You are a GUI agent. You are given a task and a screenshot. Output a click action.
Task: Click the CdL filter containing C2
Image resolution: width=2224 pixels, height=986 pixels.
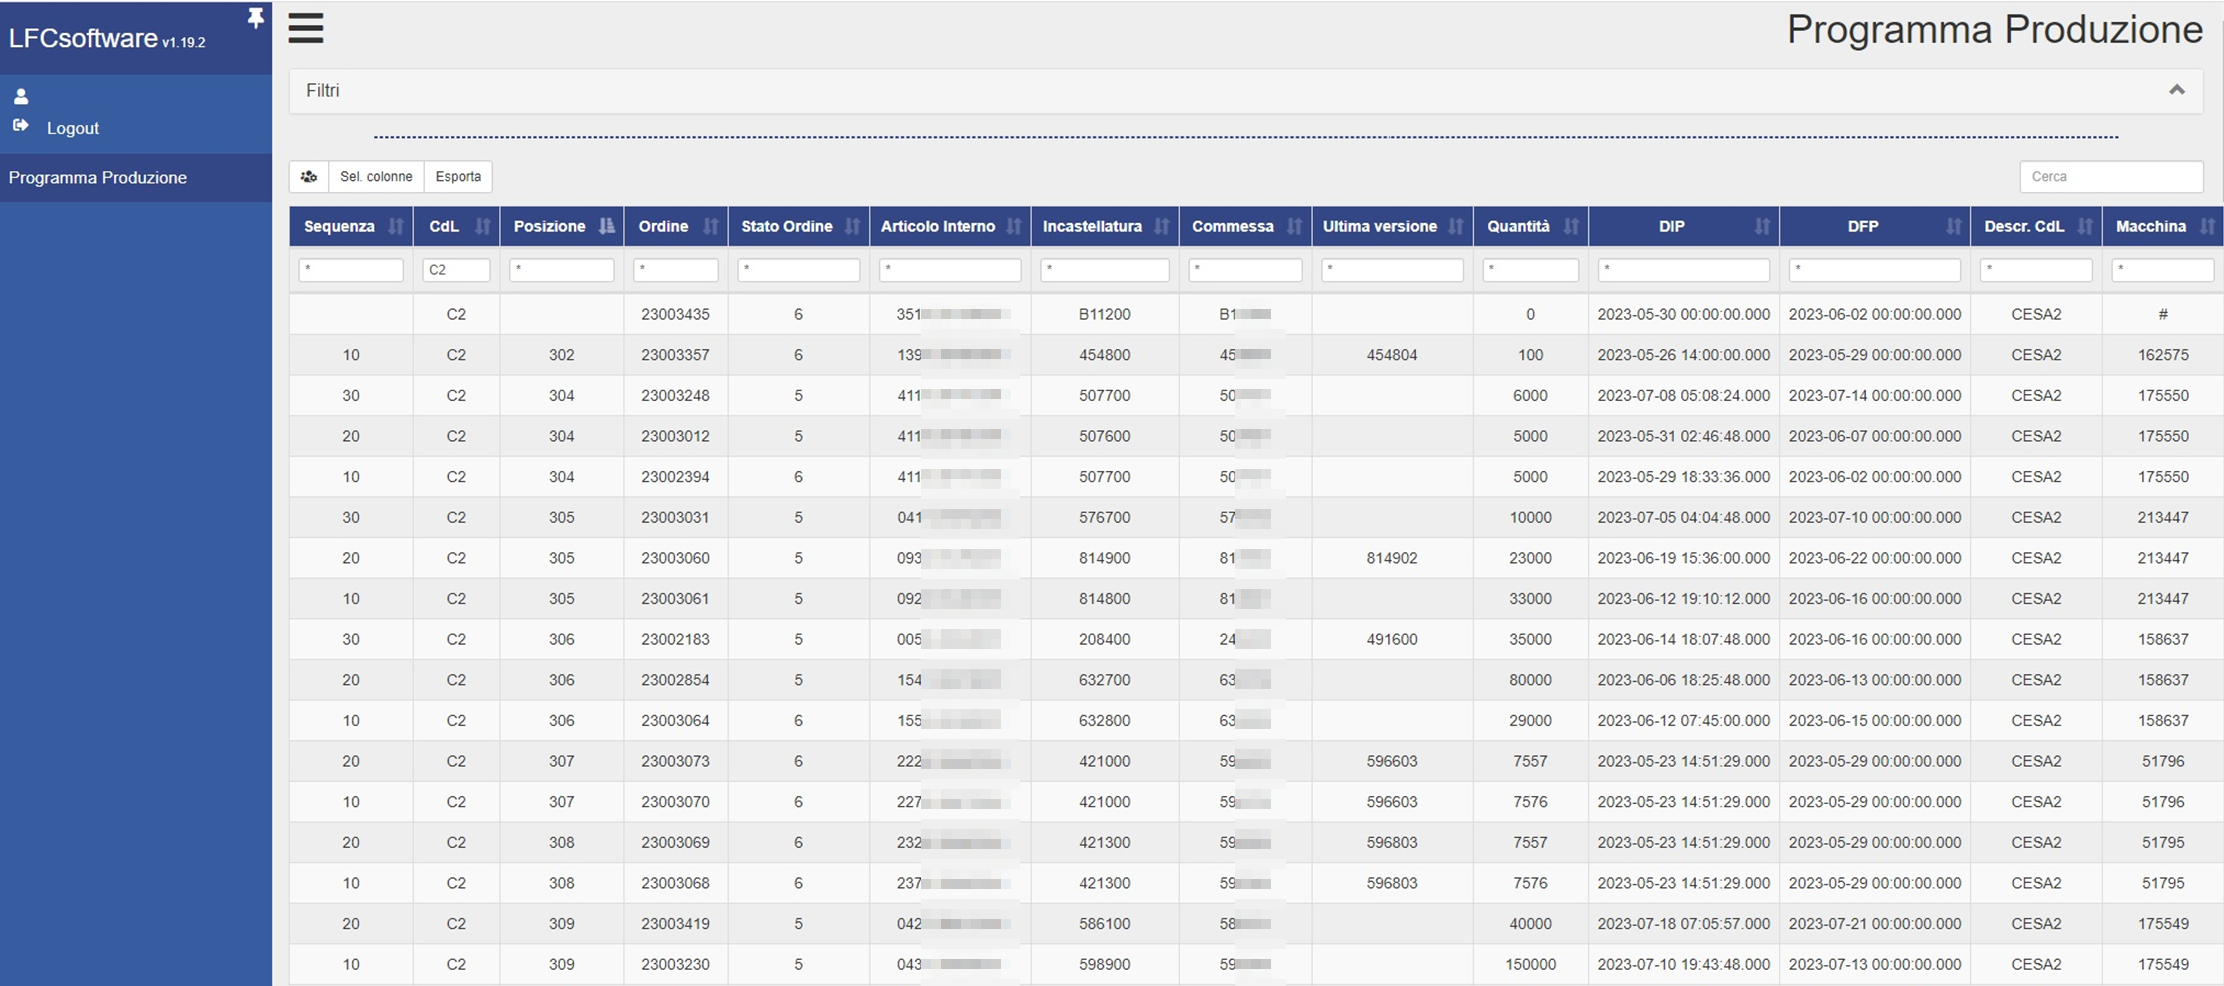[x=456, y=270]
